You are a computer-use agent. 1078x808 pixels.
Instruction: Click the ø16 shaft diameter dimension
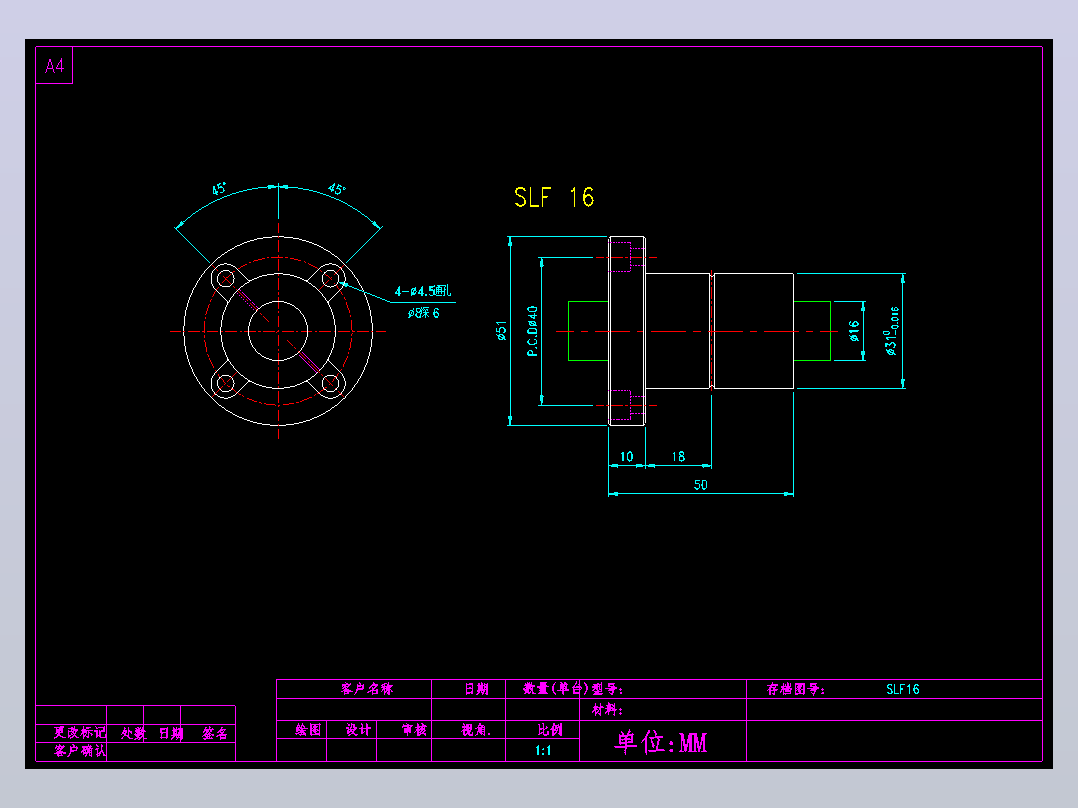[854, 331]
